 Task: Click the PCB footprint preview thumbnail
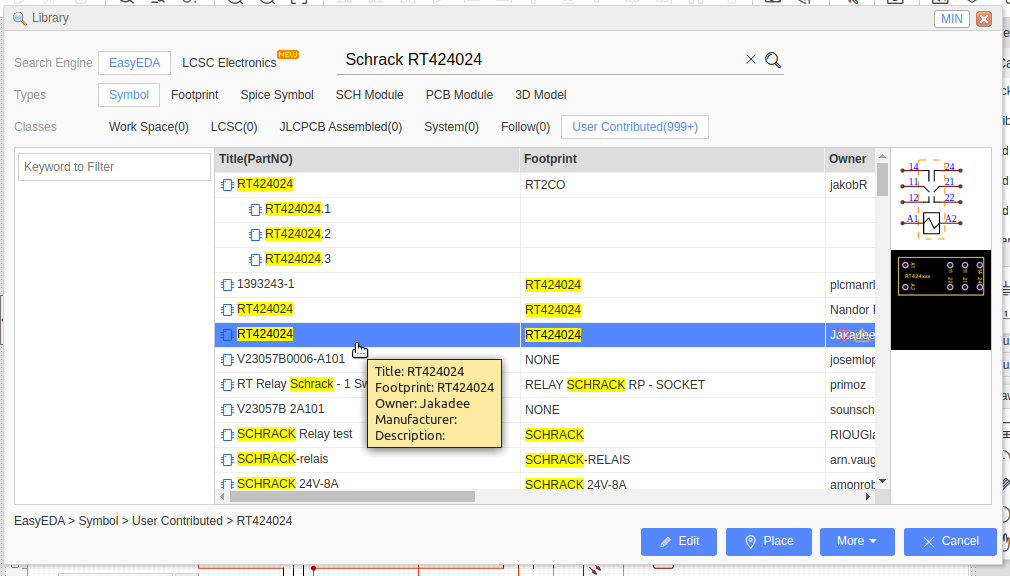(940, 300)
